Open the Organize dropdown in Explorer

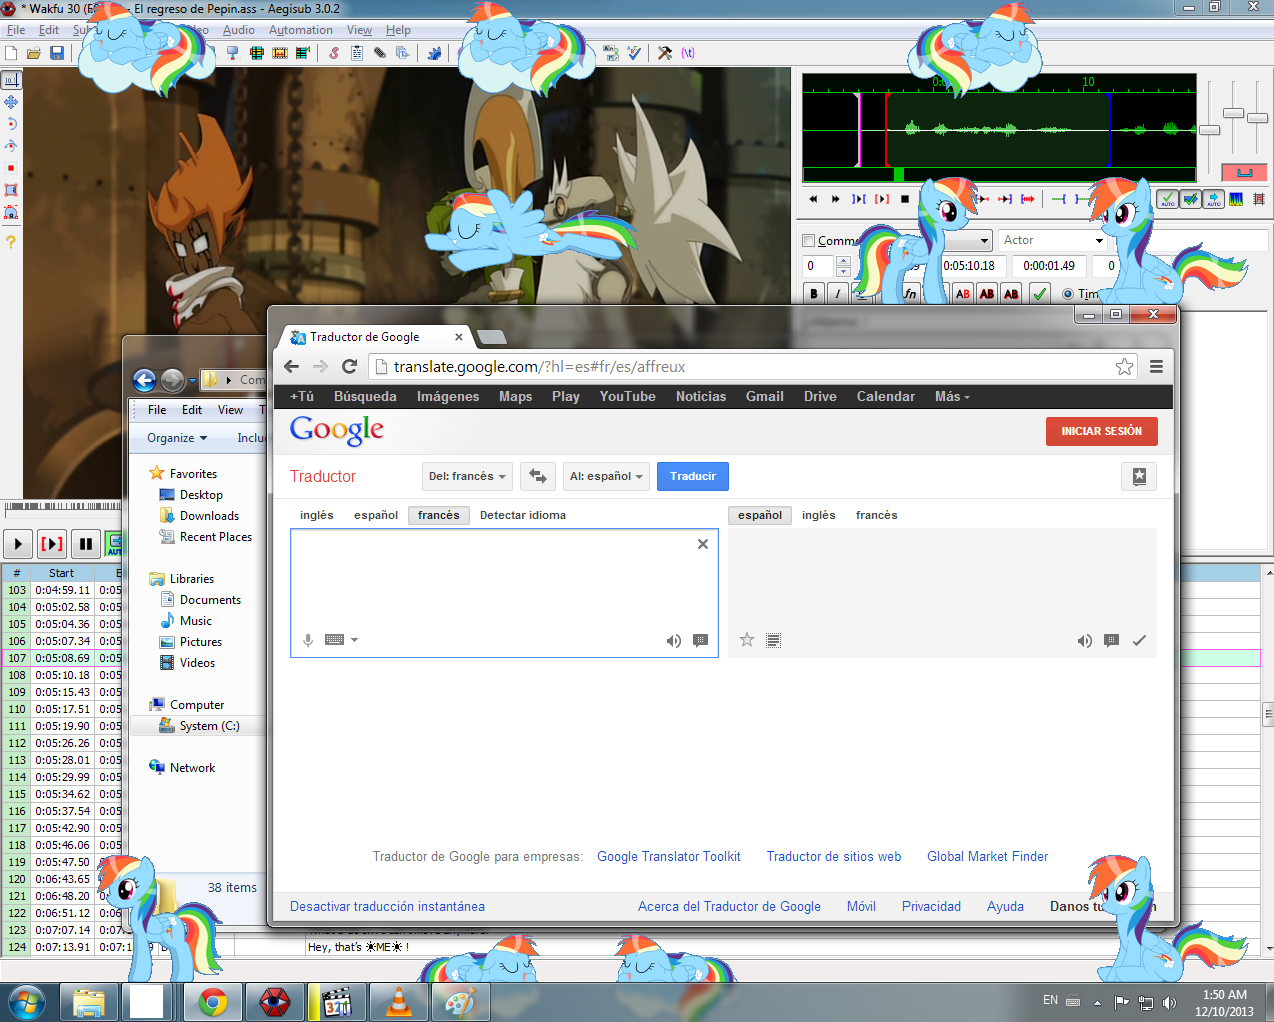177,438
